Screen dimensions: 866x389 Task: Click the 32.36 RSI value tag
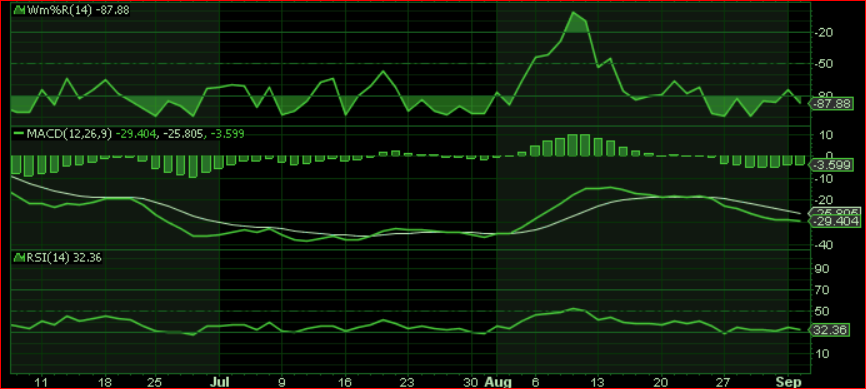(830, 330)
